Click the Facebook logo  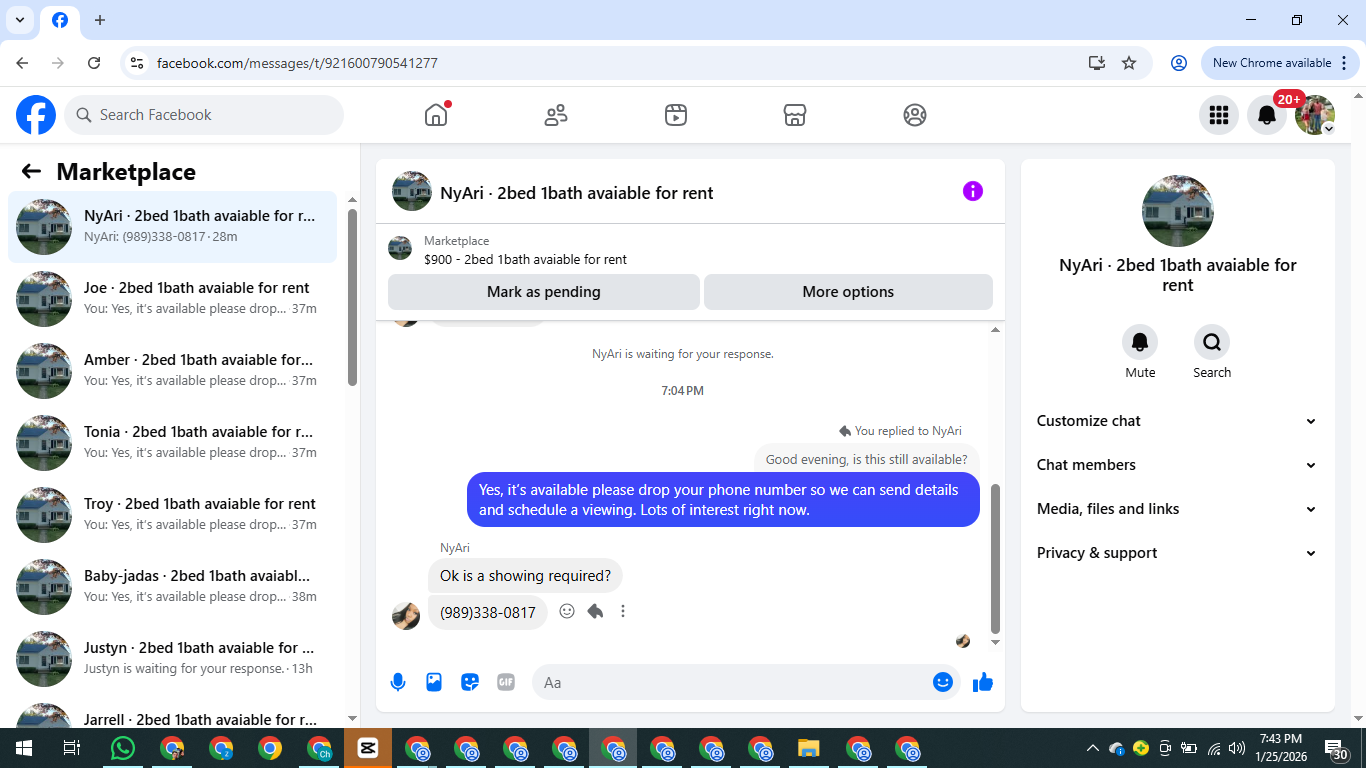(36, 115)
